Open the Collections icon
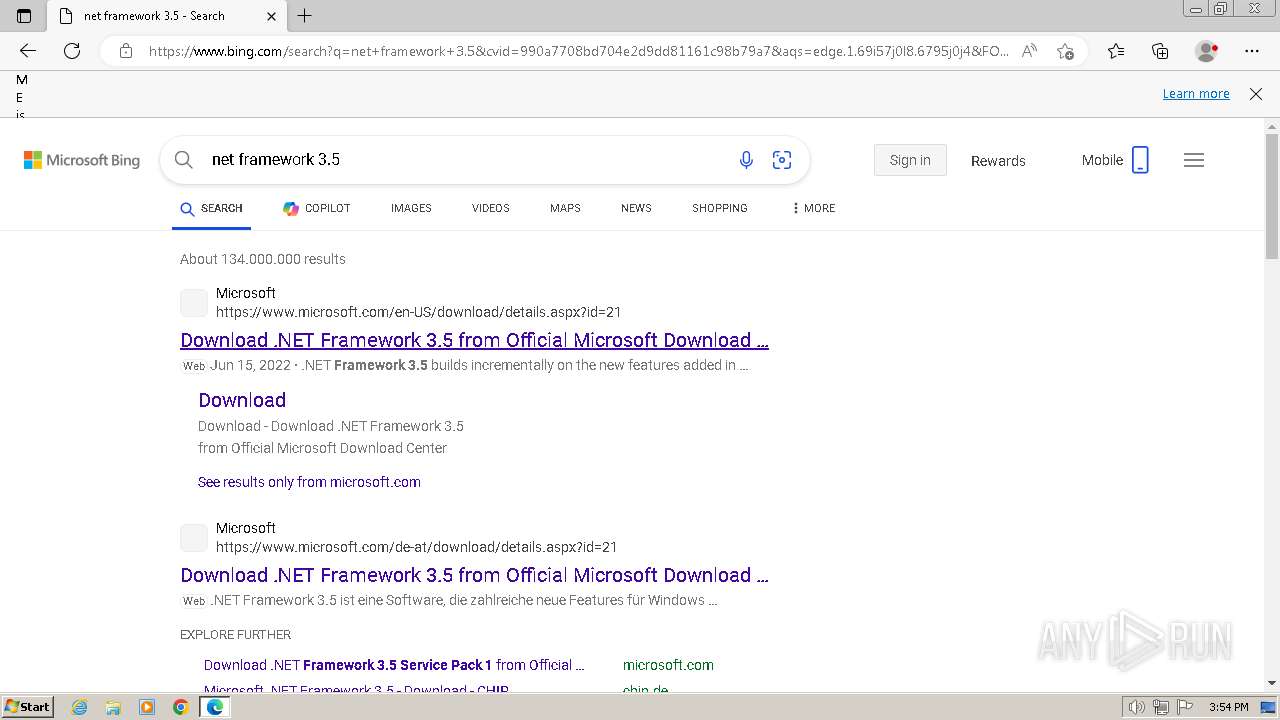Screen dimensions: 1280x720 tap(1160, 51)
